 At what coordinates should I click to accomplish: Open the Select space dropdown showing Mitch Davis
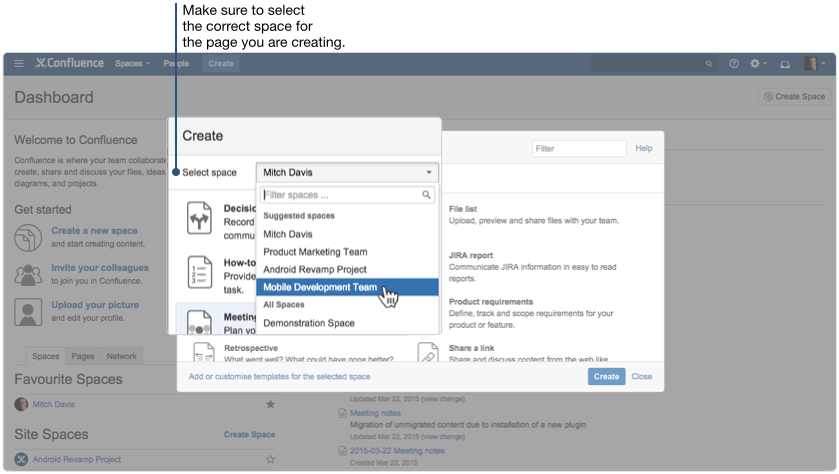(347, 172)
